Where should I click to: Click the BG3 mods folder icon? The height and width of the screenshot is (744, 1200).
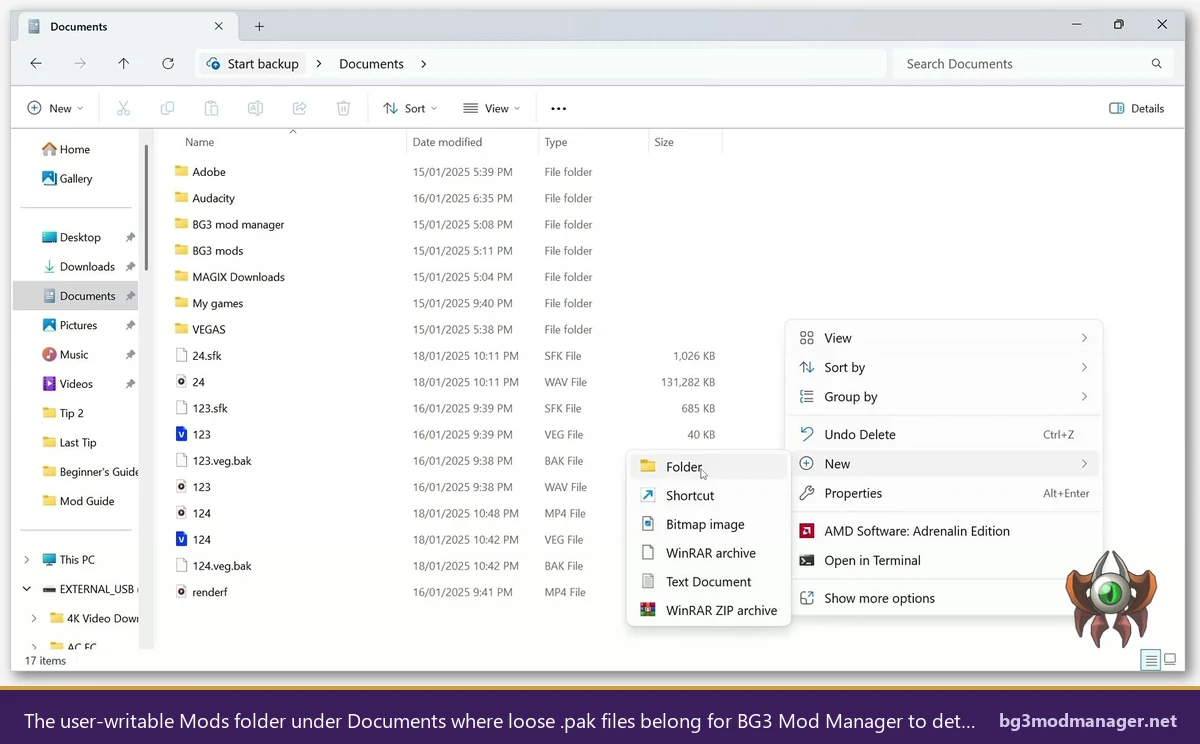[181, 250]
